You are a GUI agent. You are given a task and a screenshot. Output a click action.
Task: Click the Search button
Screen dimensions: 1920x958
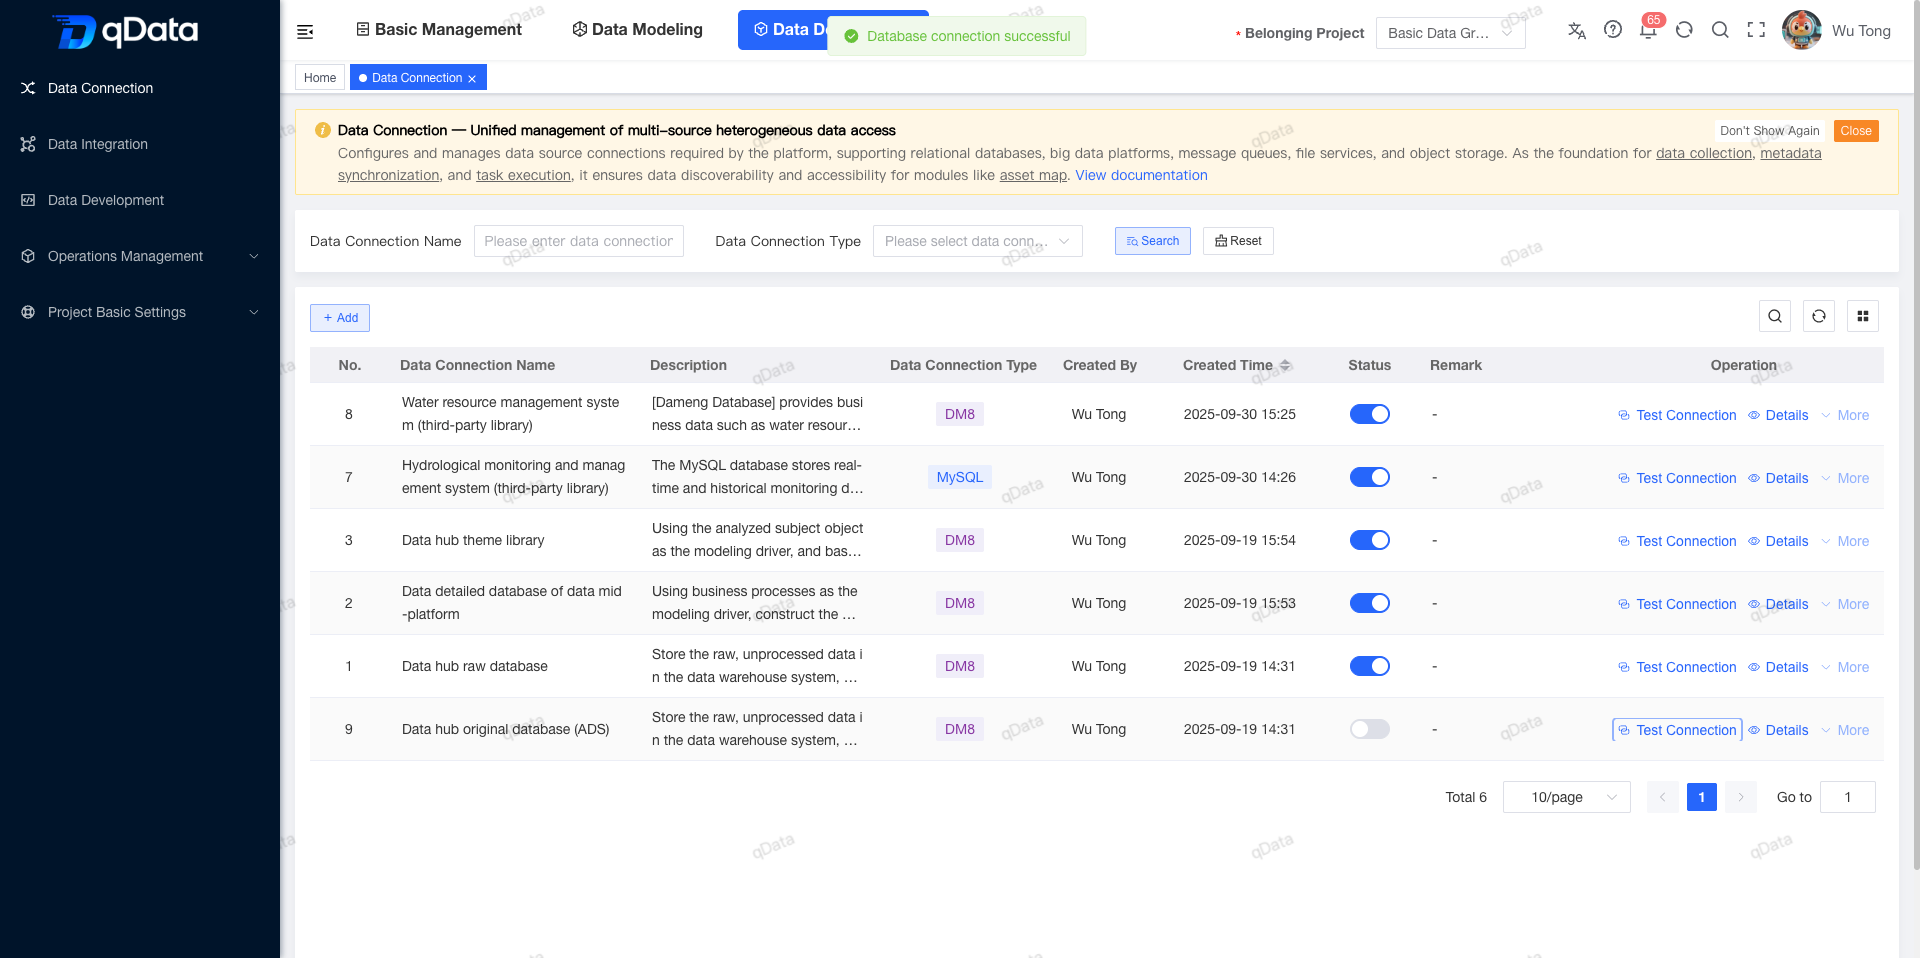click(1153, 241)
